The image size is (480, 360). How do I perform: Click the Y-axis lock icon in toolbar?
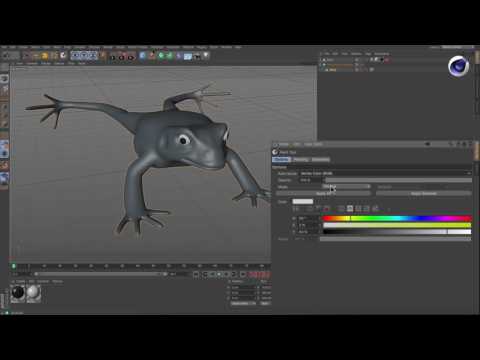84,56
